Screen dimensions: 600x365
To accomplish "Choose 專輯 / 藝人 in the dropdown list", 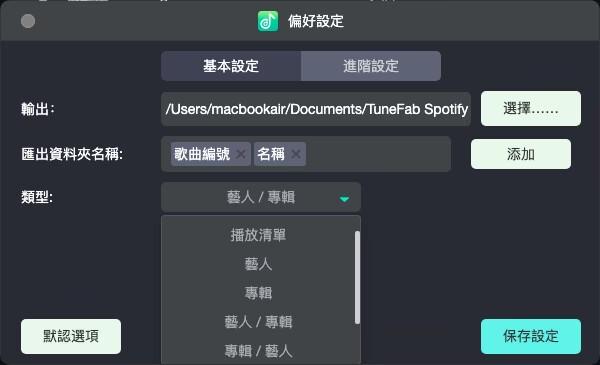I will tap(258, 351).
